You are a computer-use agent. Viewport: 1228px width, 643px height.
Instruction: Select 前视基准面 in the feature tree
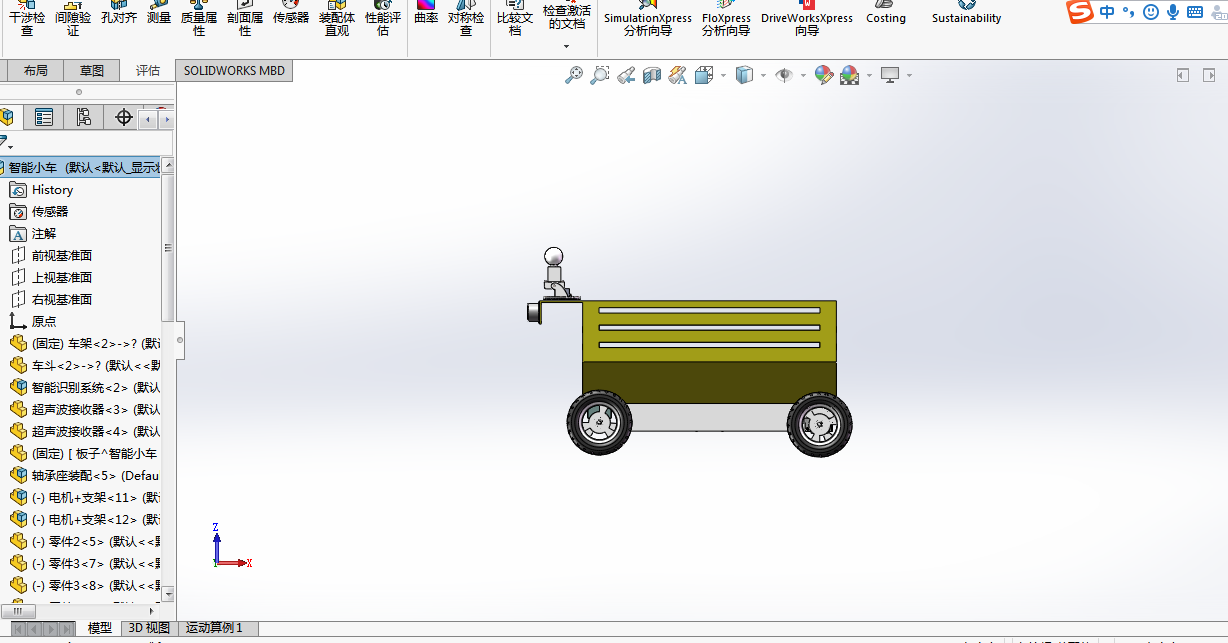61,255
